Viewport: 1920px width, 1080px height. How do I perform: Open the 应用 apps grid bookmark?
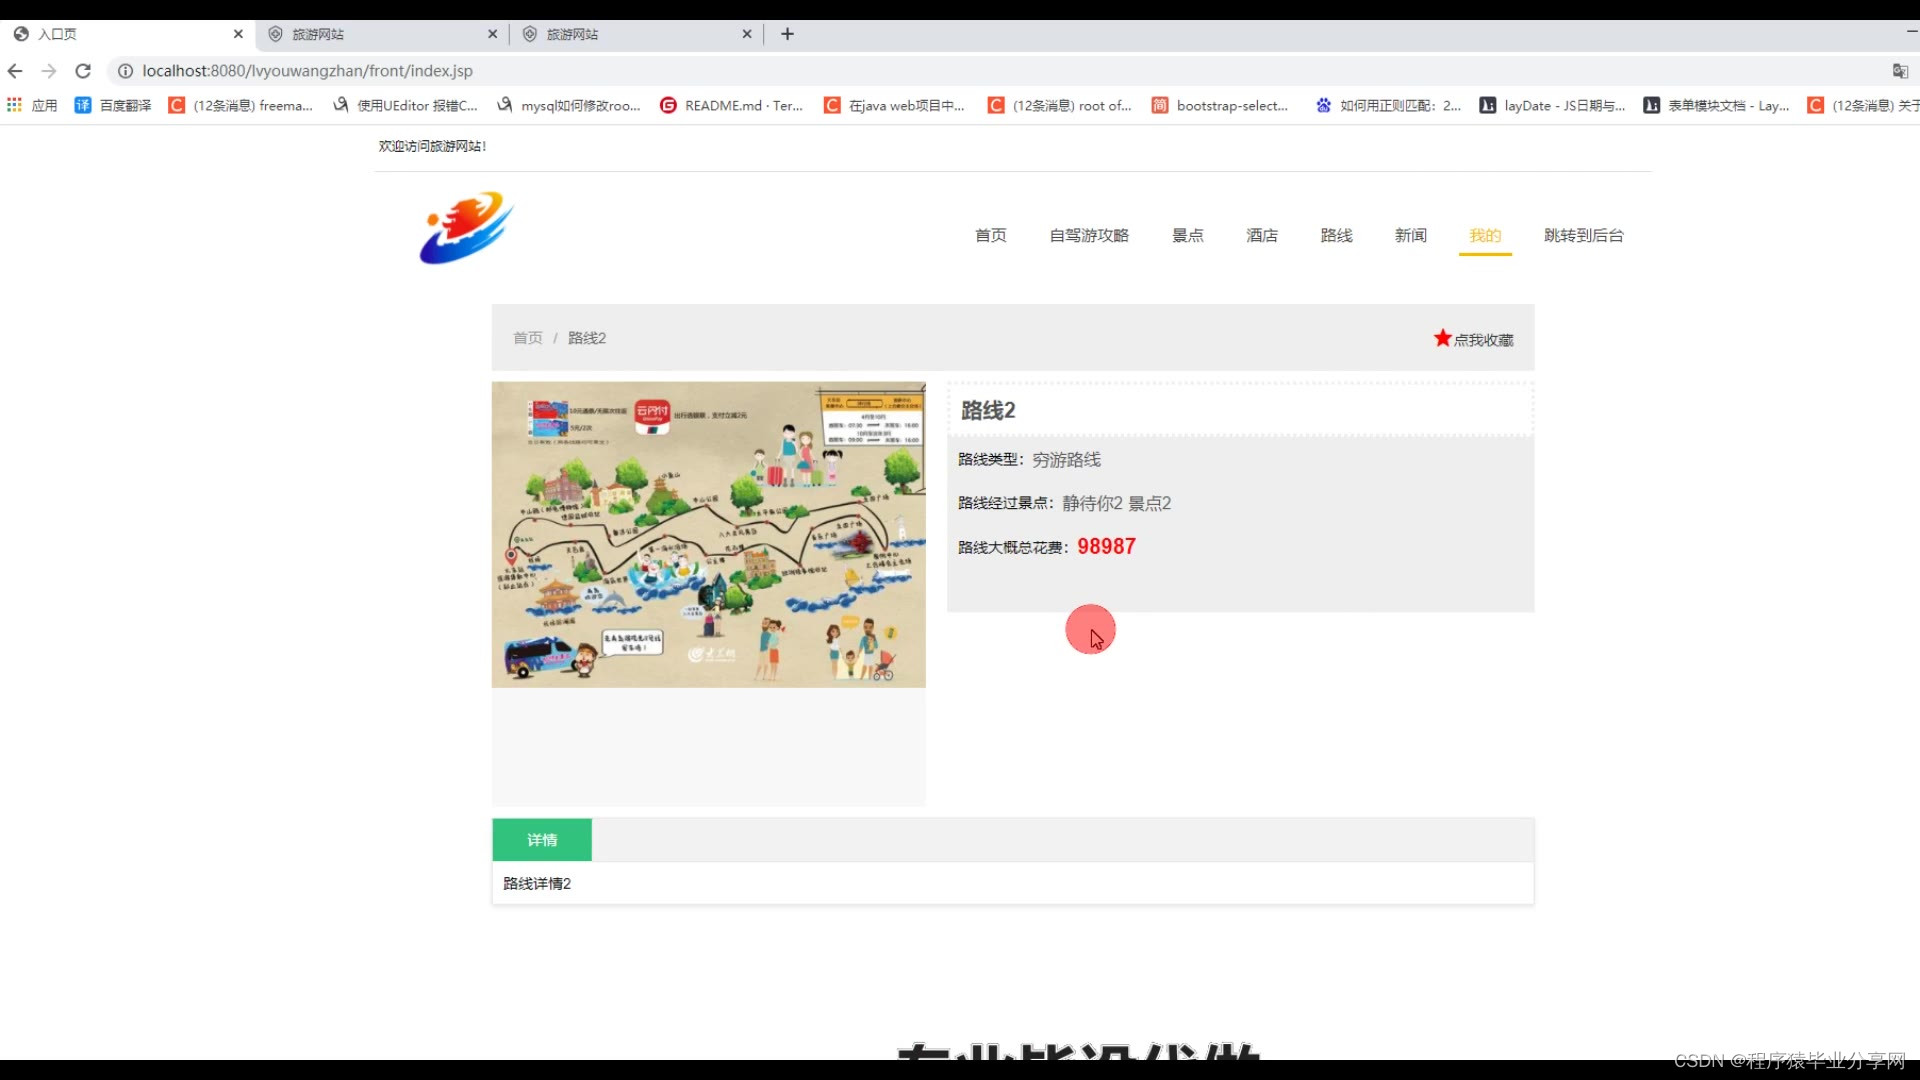coord(31,105)
